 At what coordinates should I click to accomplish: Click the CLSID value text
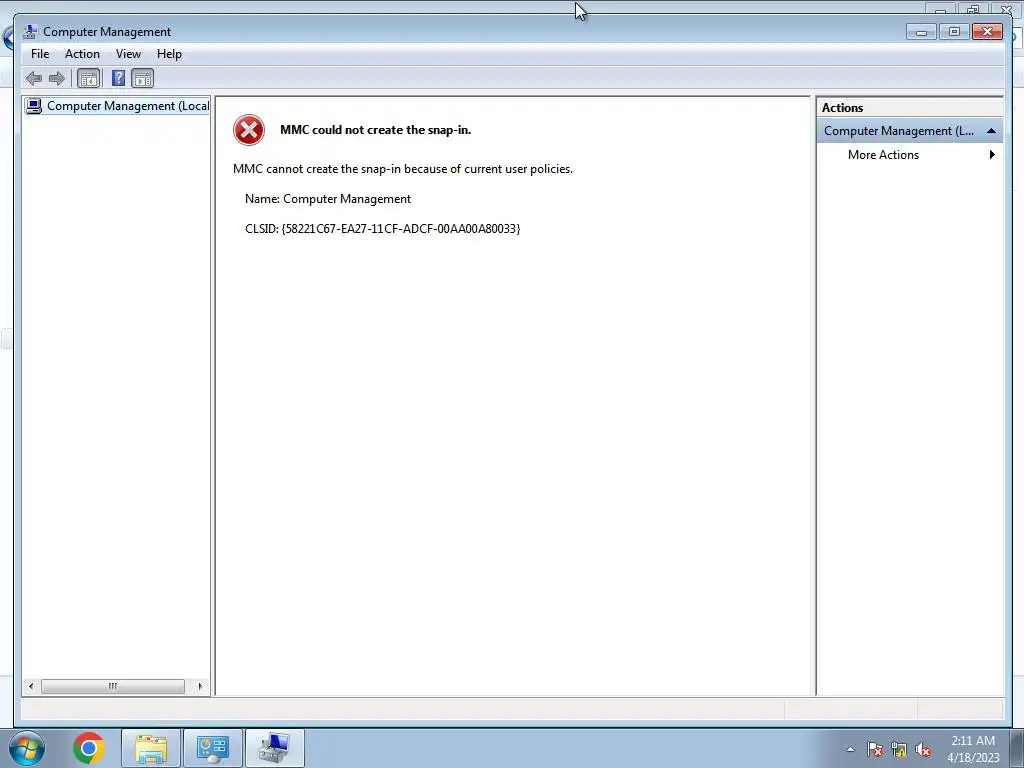pos(401,229)
